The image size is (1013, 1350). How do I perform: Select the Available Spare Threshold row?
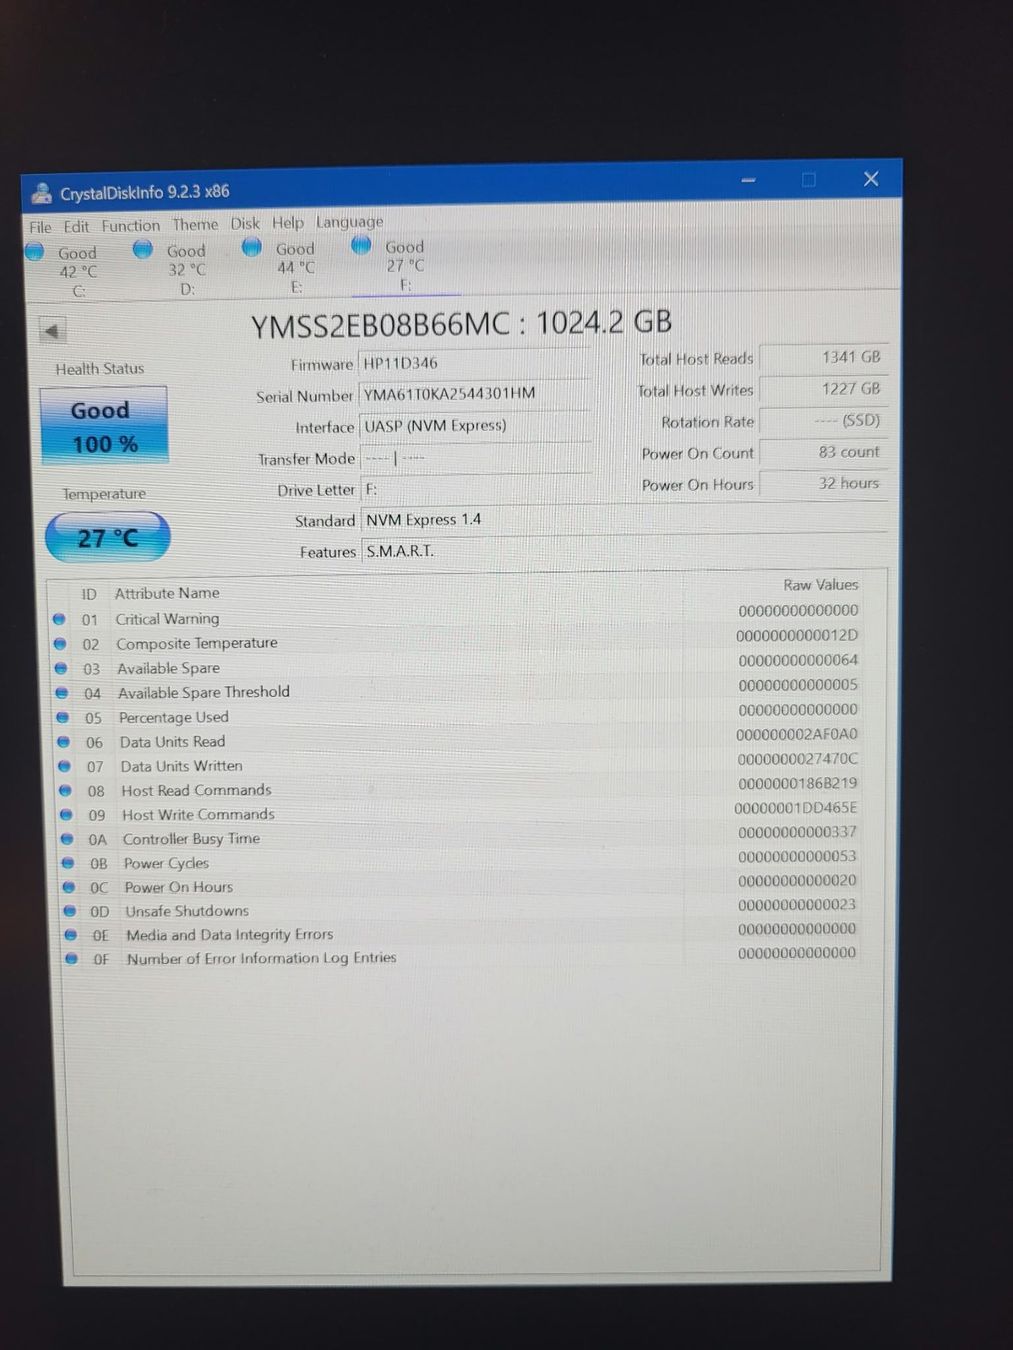click(x=458, y=691)
